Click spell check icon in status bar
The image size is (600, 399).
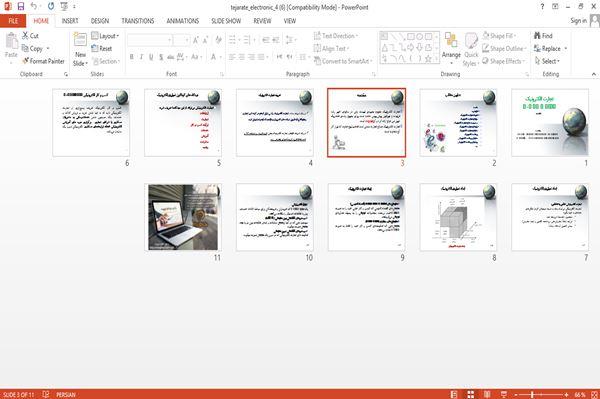[46, 394]
